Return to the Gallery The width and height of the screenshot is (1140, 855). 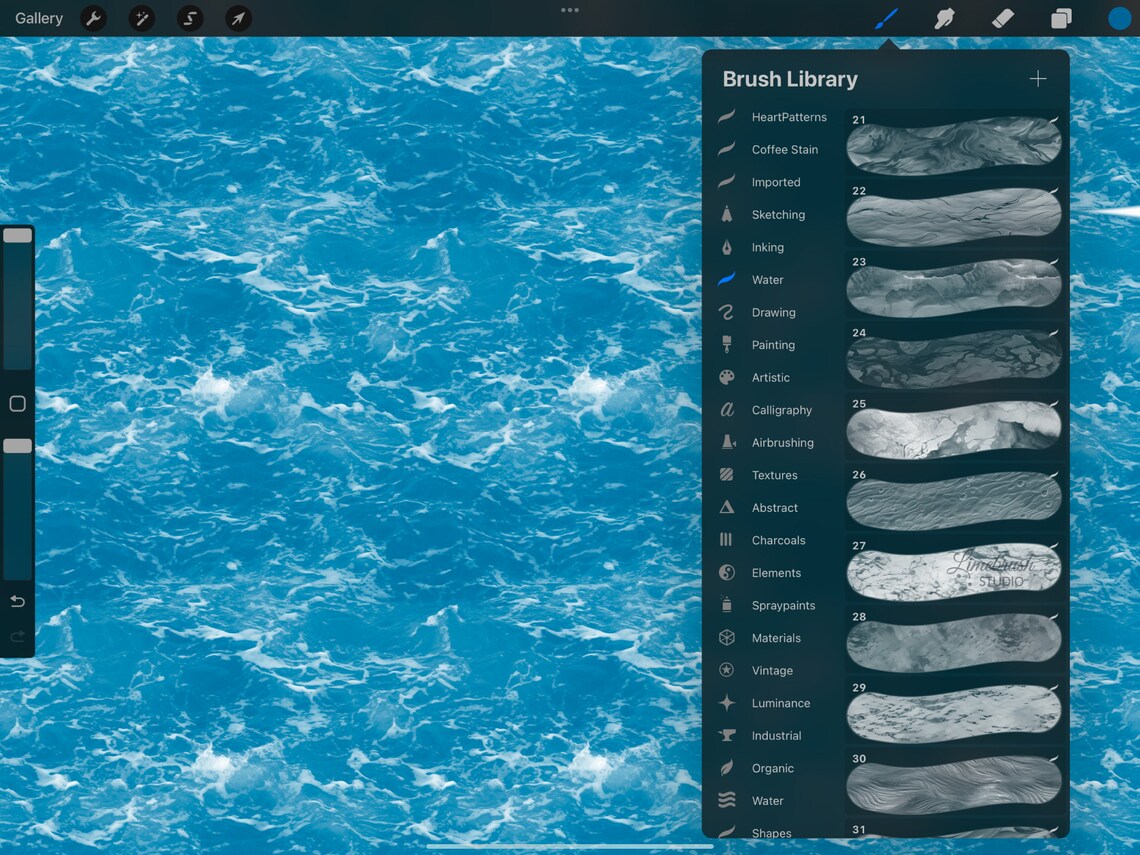pyautogui.click(x=38, y=18)
